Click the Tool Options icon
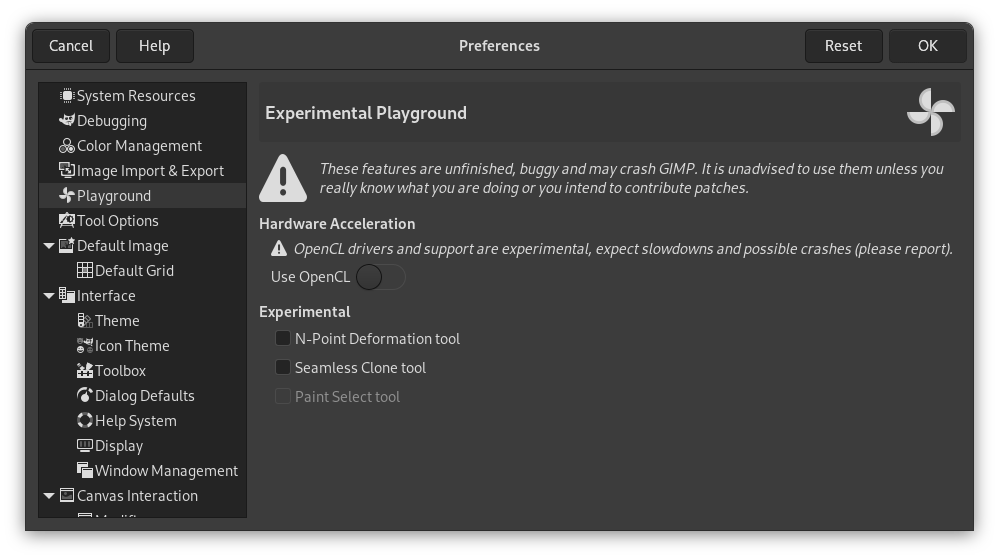999x559 pixels. pos(67,221)
